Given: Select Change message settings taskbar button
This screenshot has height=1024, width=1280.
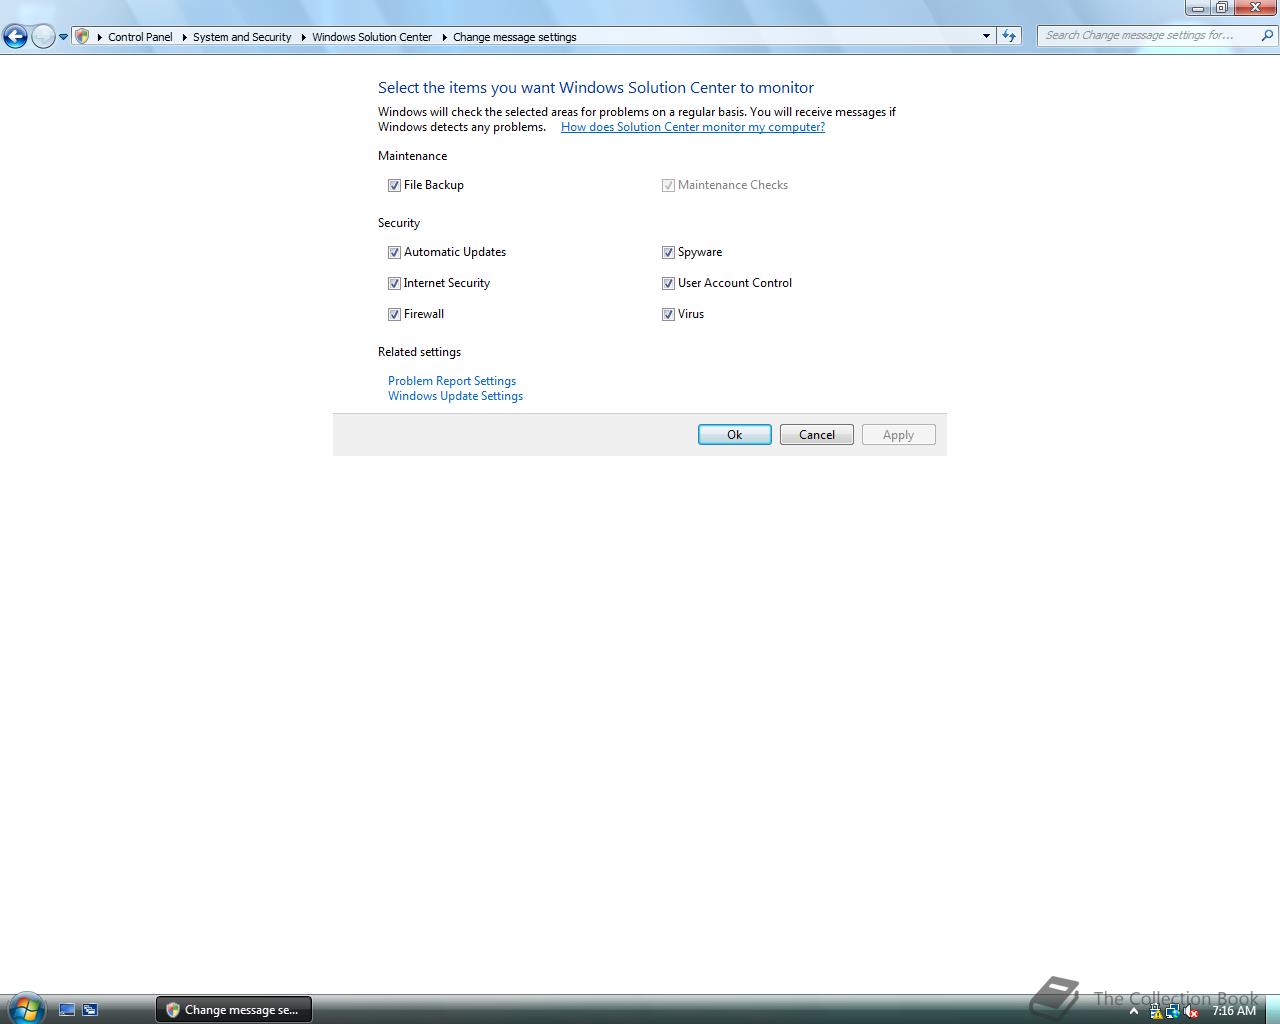Looking at the screenshot, I should coord(234,1010).
